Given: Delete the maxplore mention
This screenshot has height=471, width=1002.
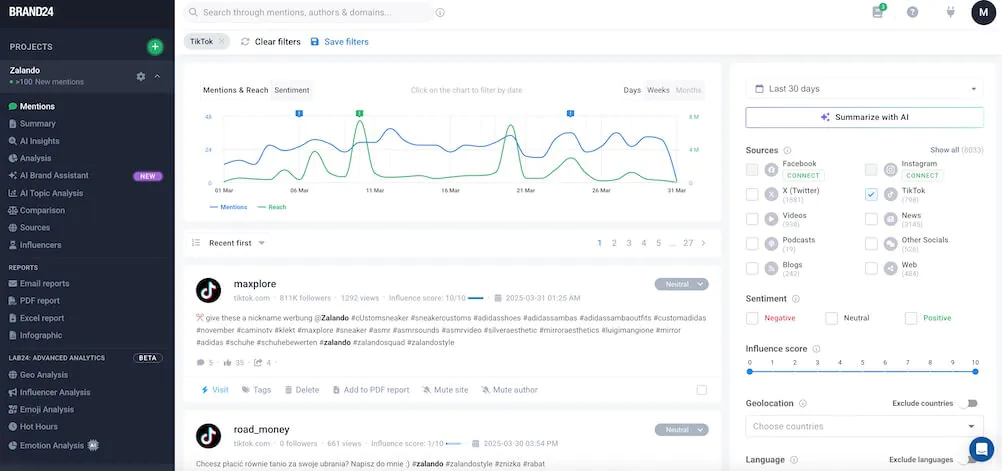Looking at the screenshot, I should click(302, 390).
